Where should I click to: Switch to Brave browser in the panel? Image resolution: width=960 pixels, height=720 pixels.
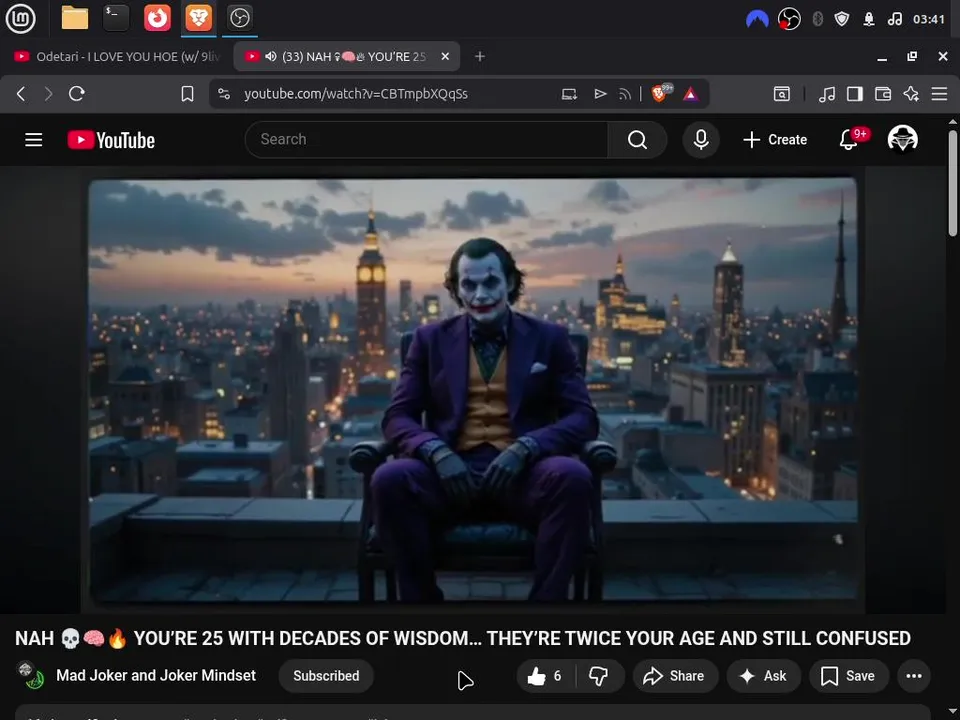[198, 18]
